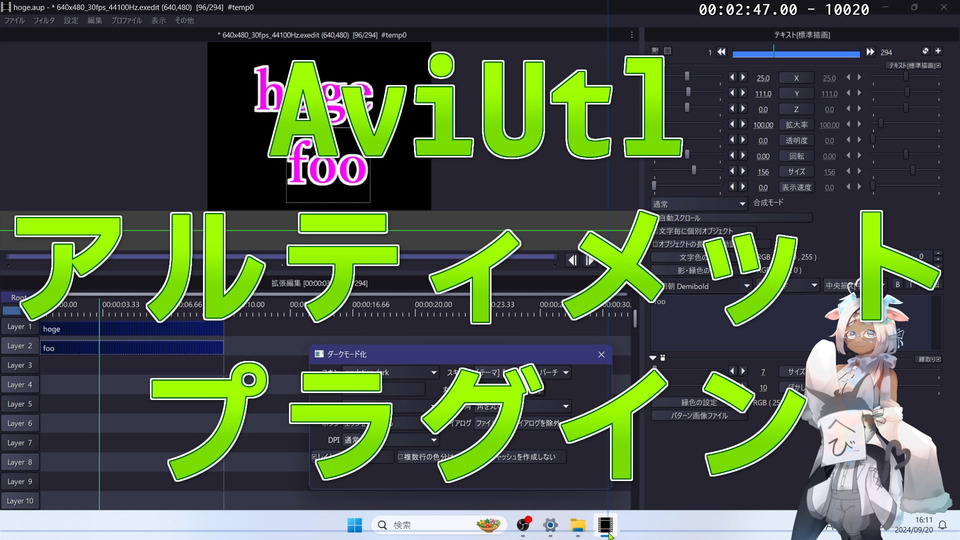Open the 合成モード dropdown showing 通常

click(x=699, y=203)
